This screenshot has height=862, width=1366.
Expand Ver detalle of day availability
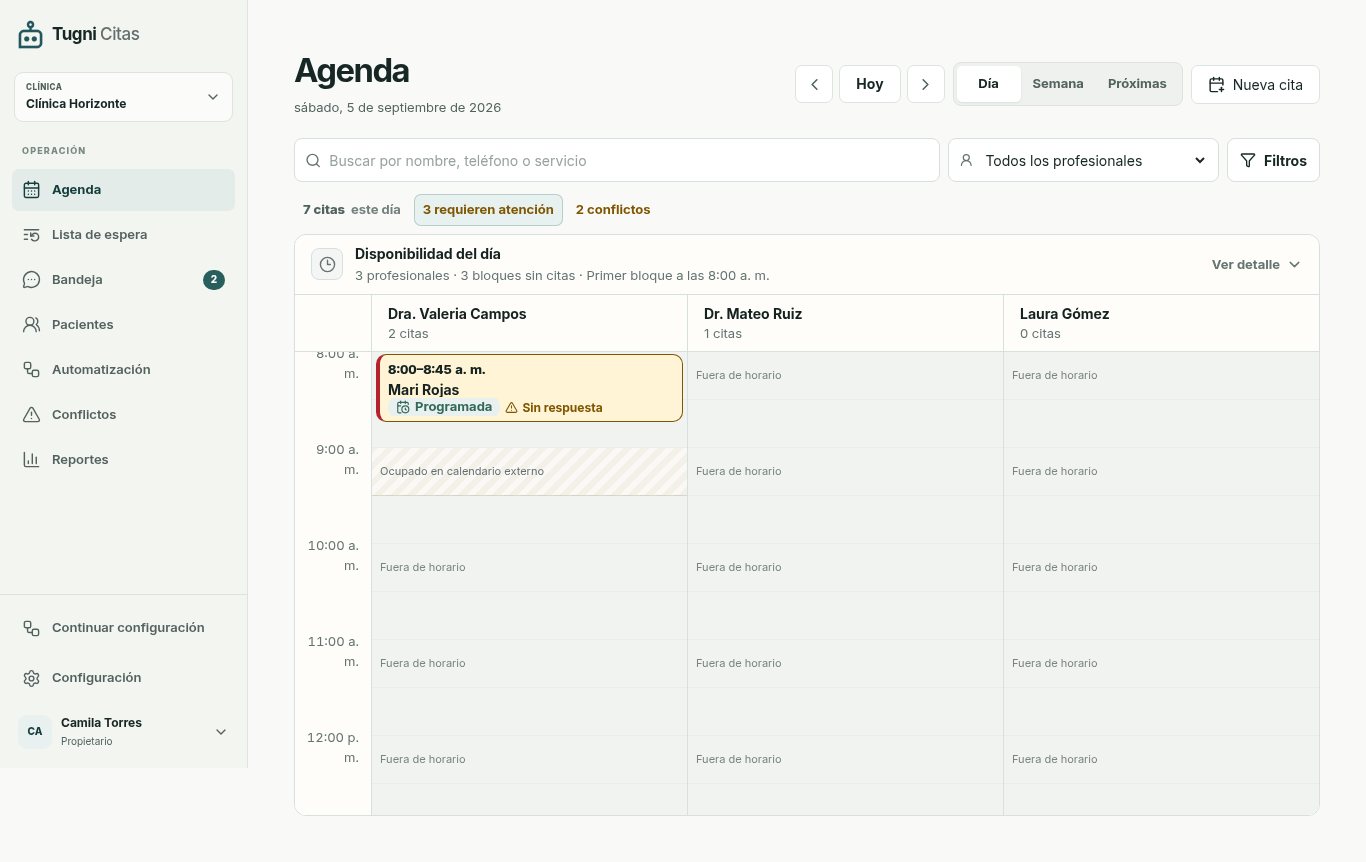point(1256,264)
